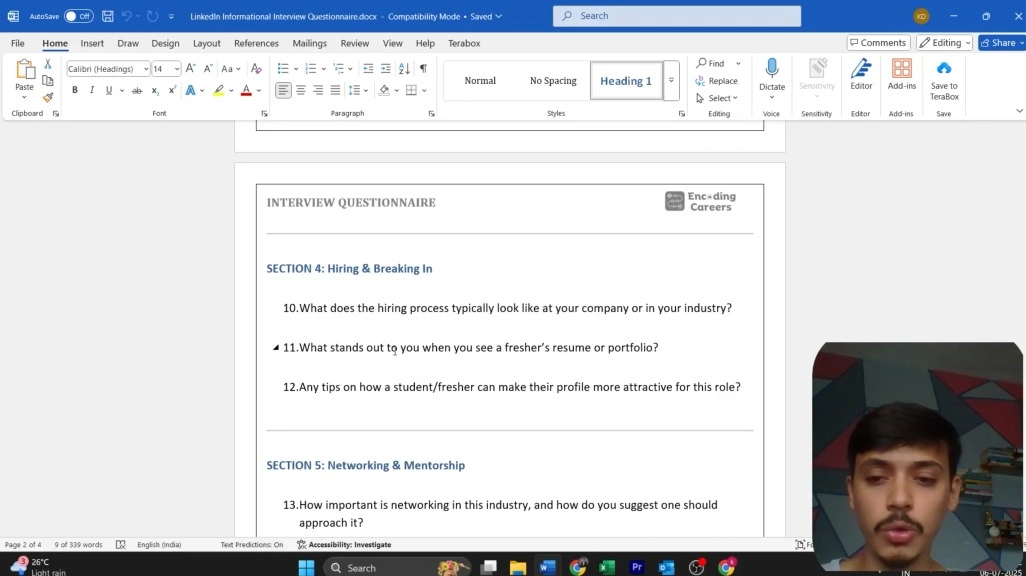Click Accessibility: Investigate in status bar
The image size is (1026, 576).
click(344, 545)
